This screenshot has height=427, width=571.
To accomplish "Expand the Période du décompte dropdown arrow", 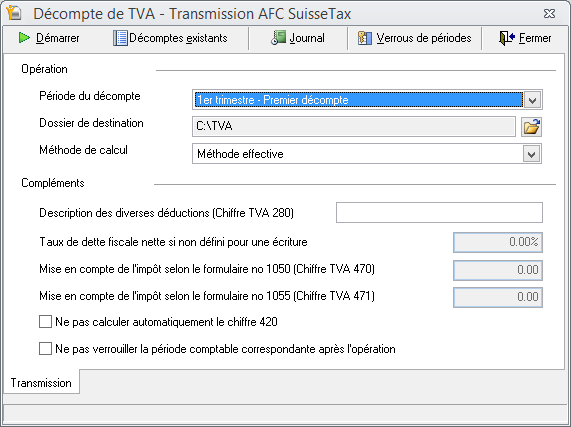I will pos(532,100).
